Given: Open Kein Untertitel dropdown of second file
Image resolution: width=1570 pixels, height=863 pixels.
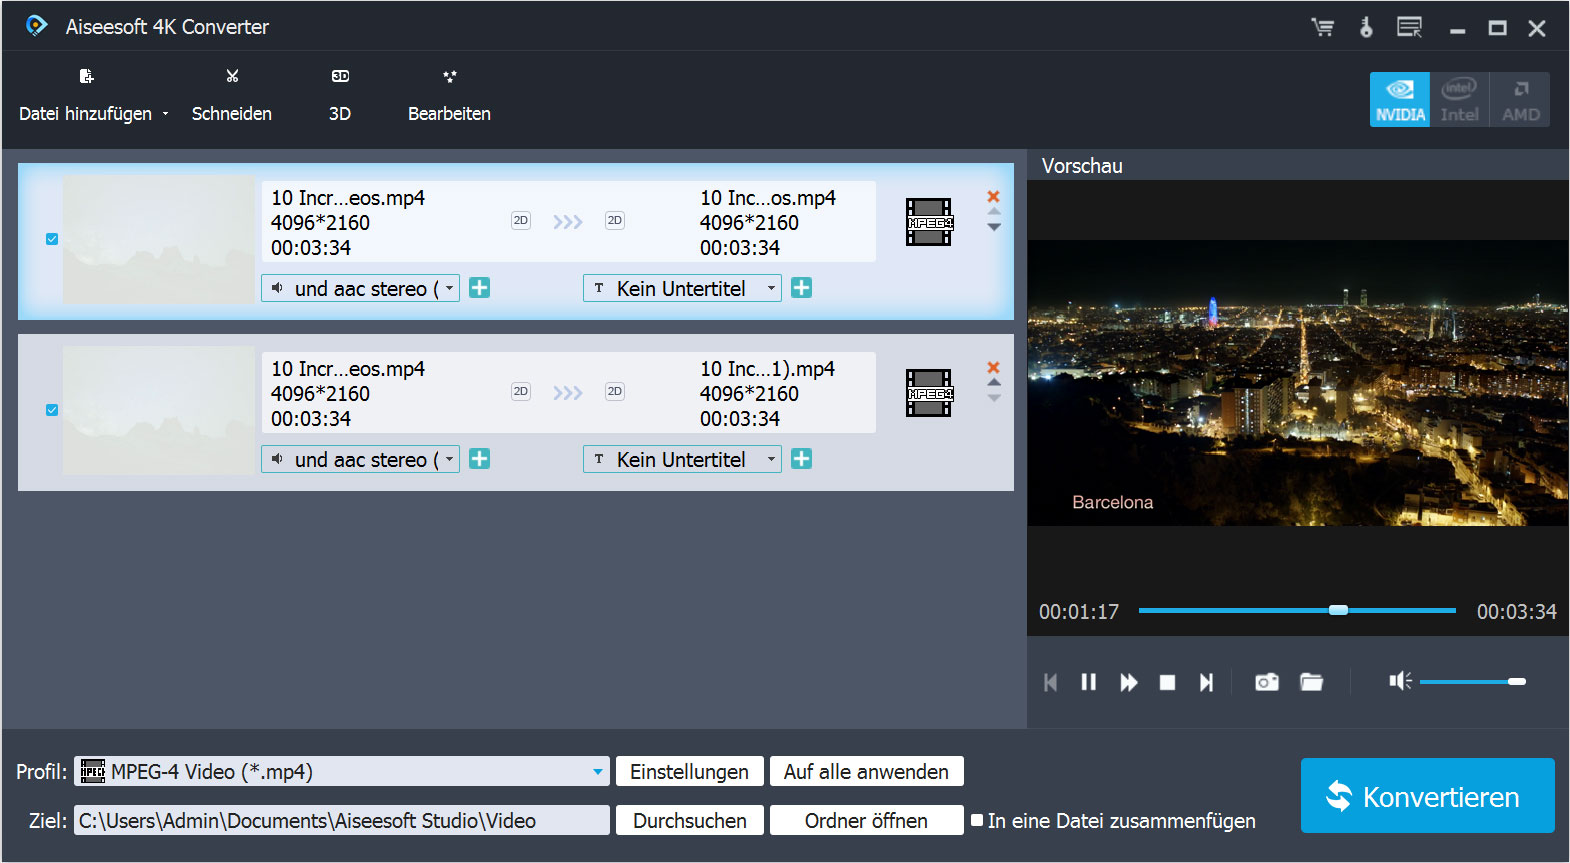Looking at the screenshot, I should 682,460.
